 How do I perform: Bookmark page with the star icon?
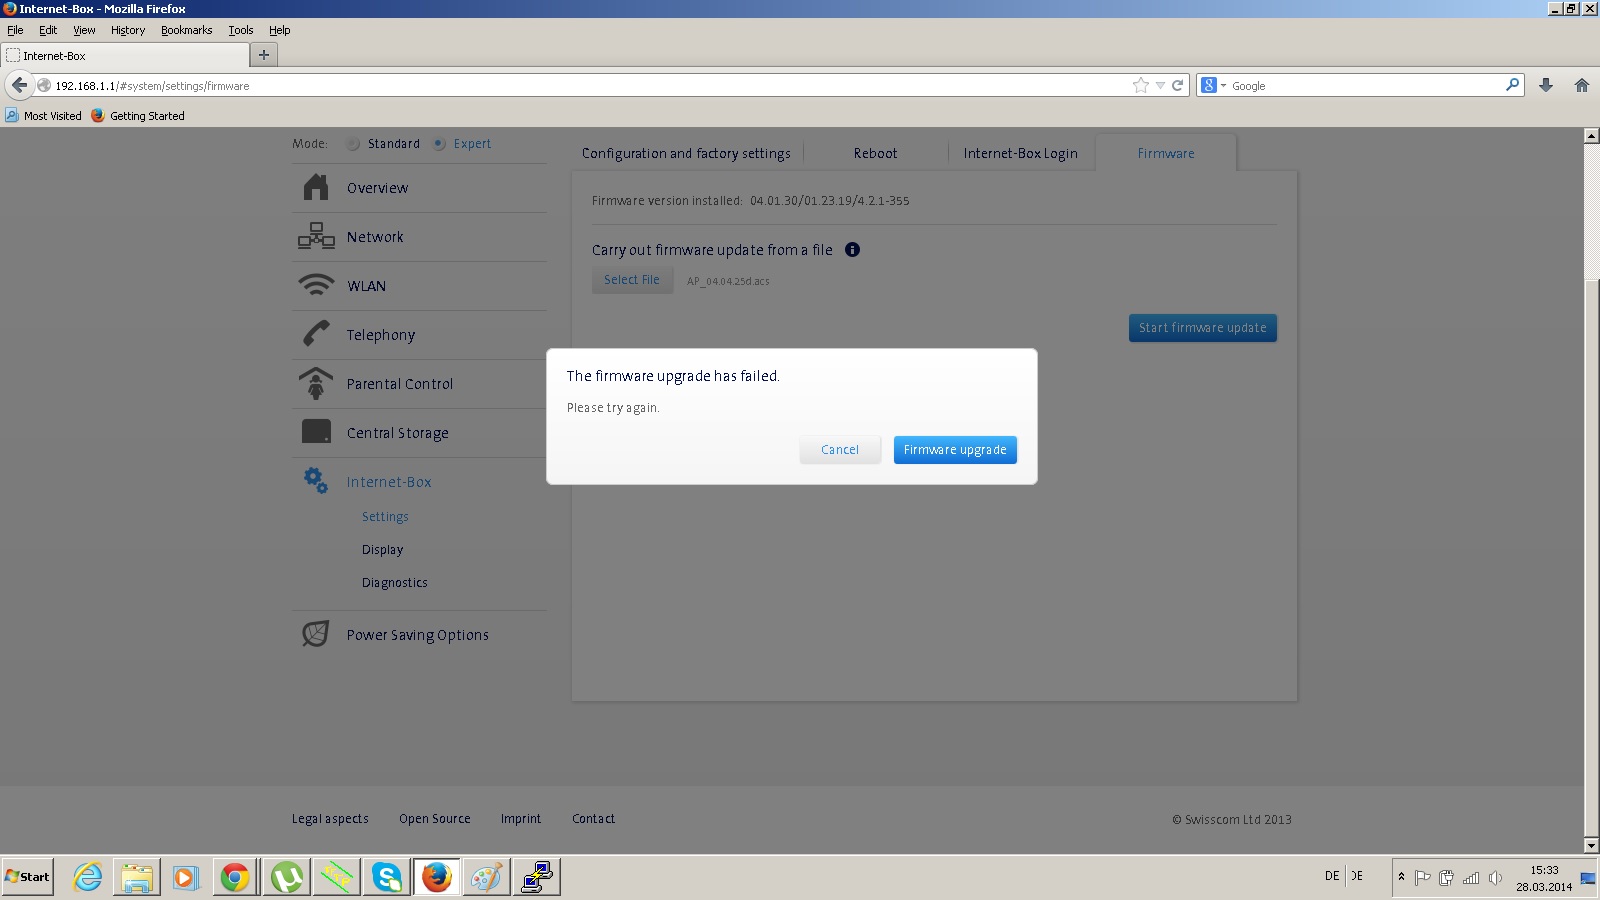point(1140,86)
